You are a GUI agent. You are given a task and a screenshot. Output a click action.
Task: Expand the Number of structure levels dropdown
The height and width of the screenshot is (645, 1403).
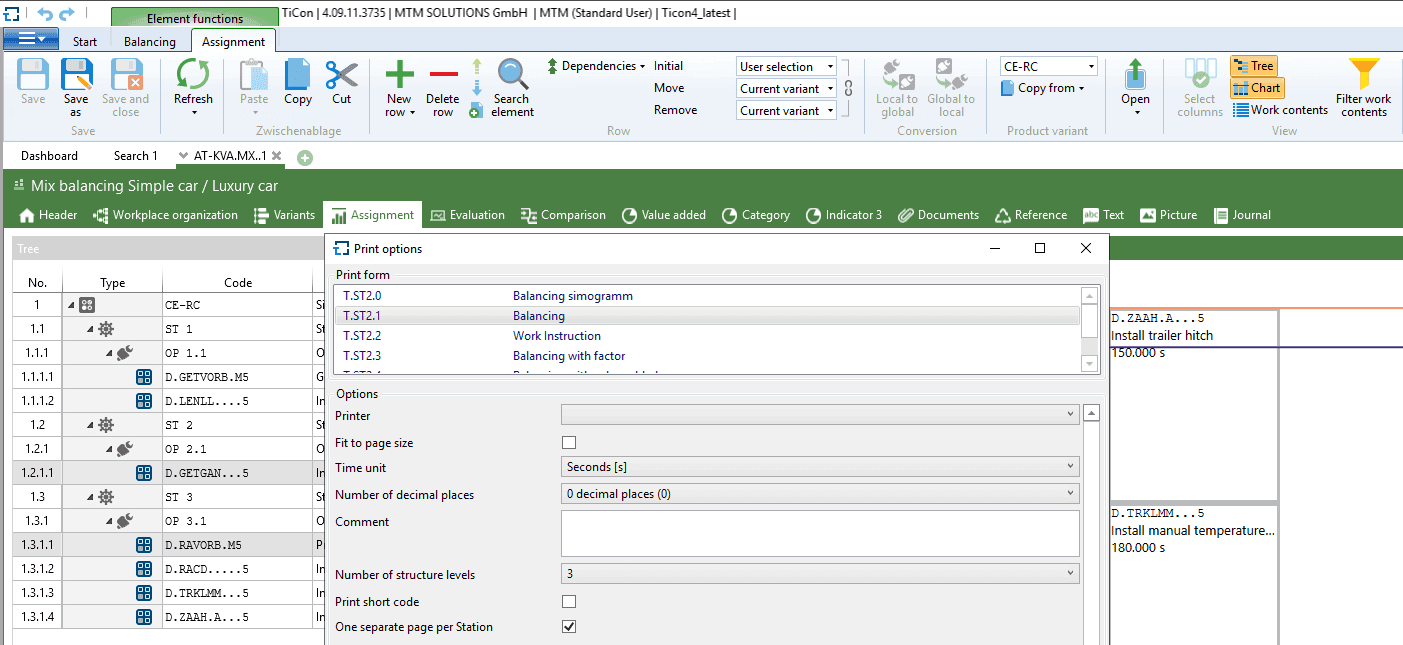(820, 575)
